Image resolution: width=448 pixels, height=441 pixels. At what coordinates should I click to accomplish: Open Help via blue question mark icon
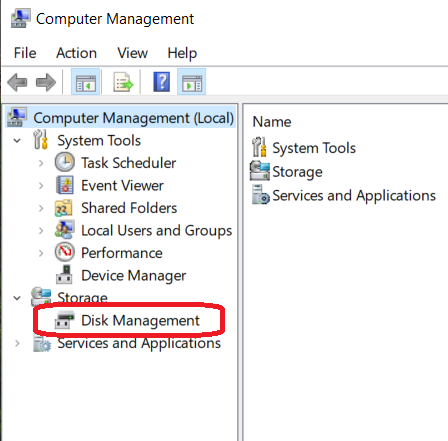[162, 82]
